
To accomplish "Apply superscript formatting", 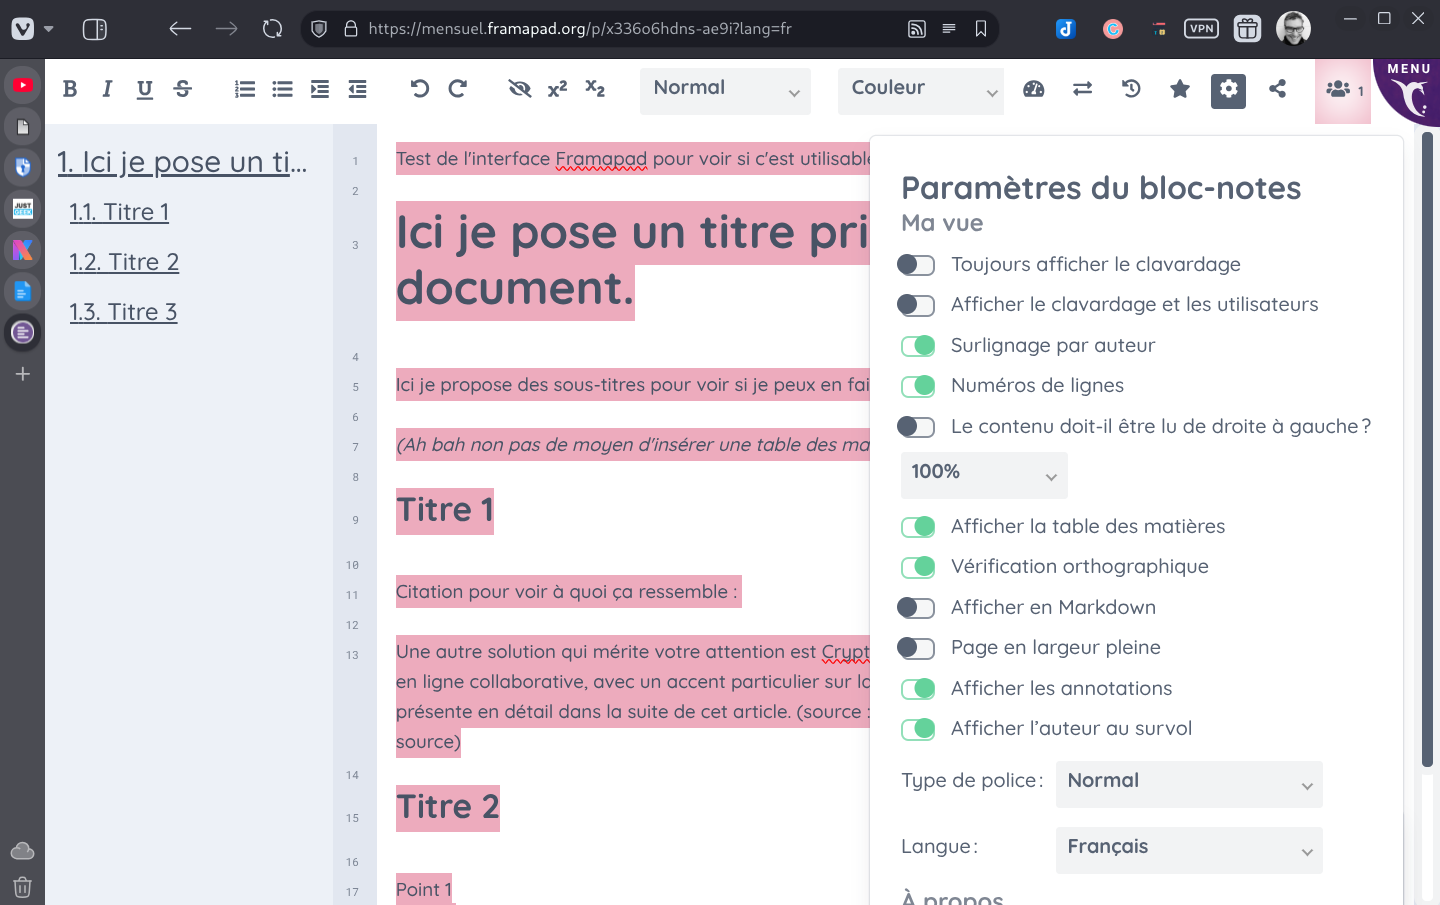I will [557, 89].
